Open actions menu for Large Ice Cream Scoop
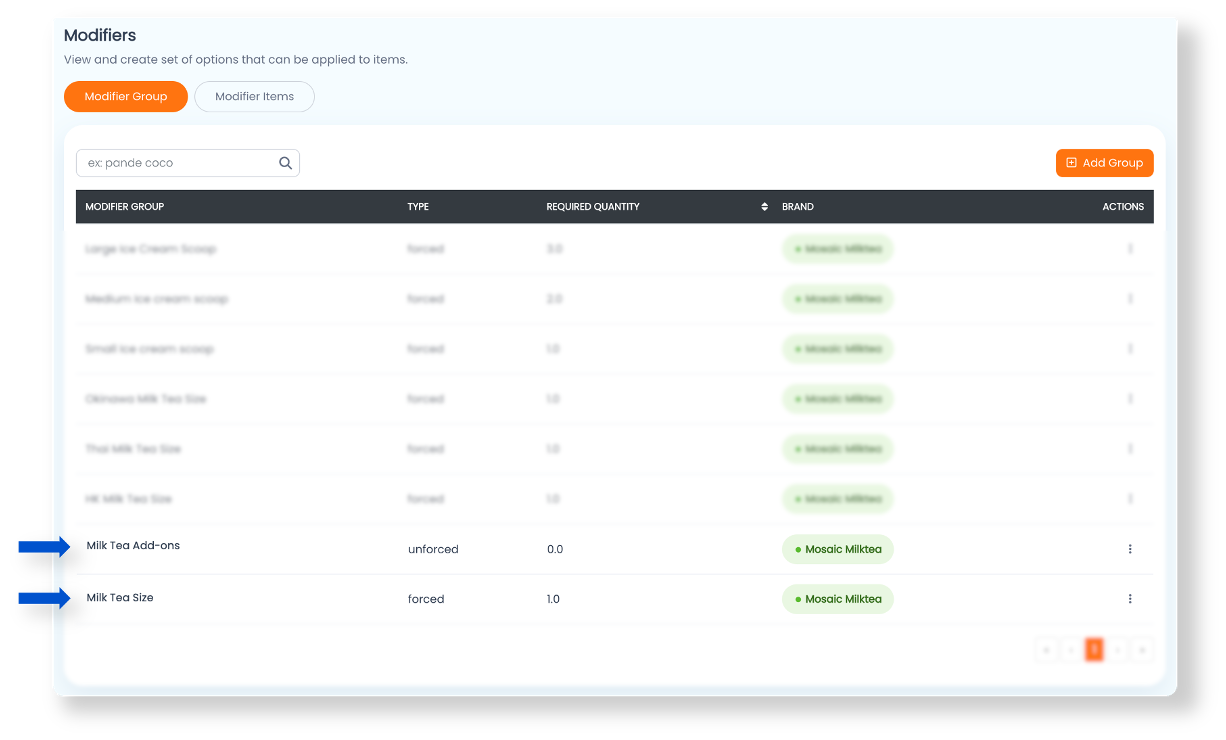The width and height of the screenshot is (1226, 740). 1130,249
